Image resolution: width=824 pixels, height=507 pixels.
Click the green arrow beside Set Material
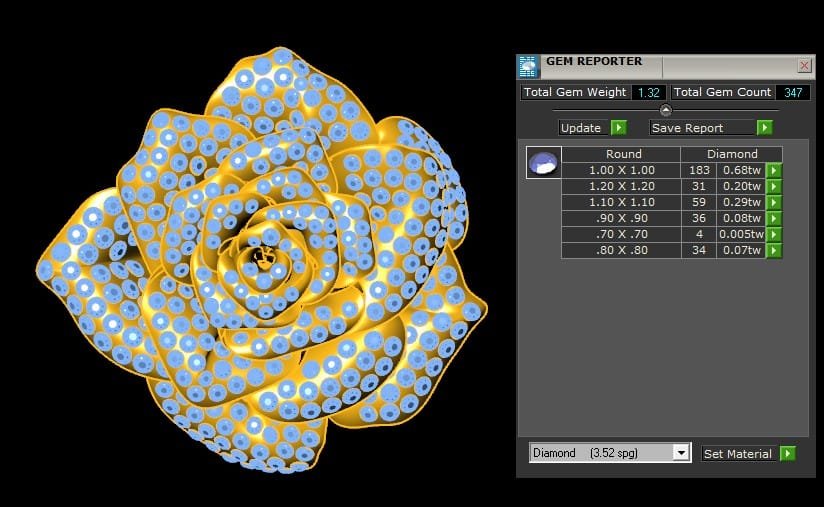(788, 454)
